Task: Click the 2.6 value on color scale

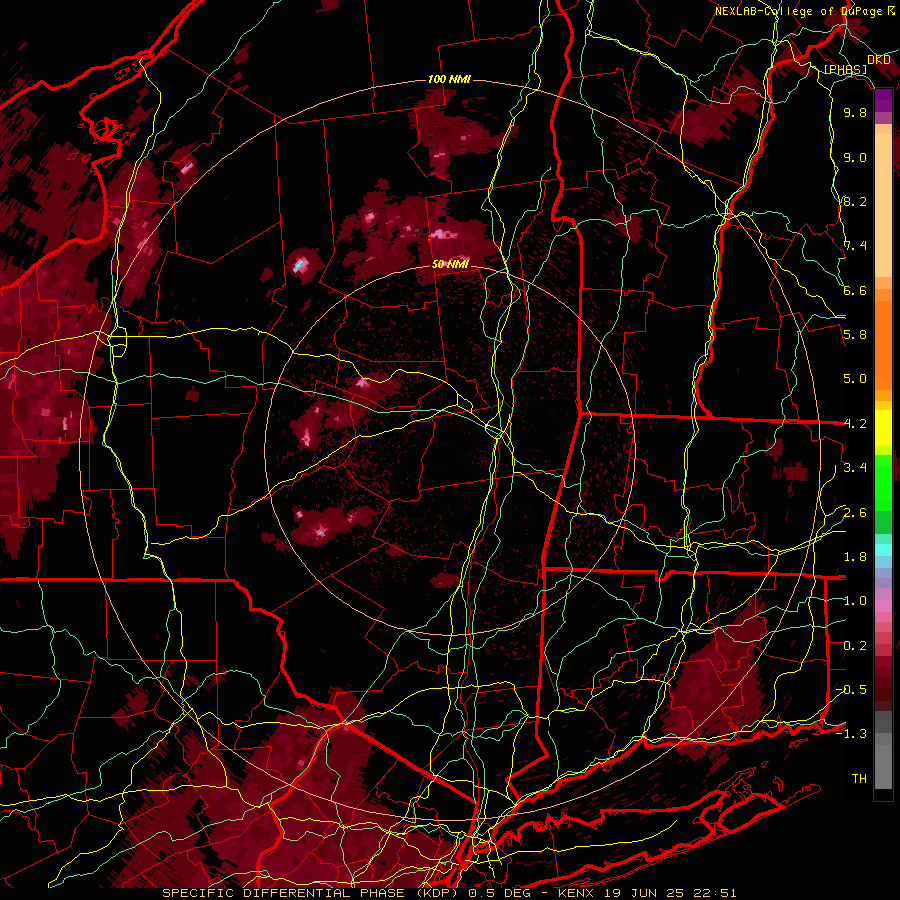Action: pos(855,513)
